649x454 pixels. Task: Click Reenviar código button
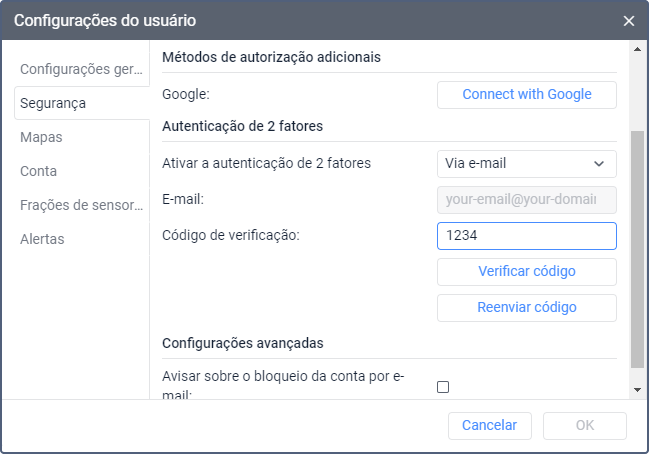tap(526, 307)
